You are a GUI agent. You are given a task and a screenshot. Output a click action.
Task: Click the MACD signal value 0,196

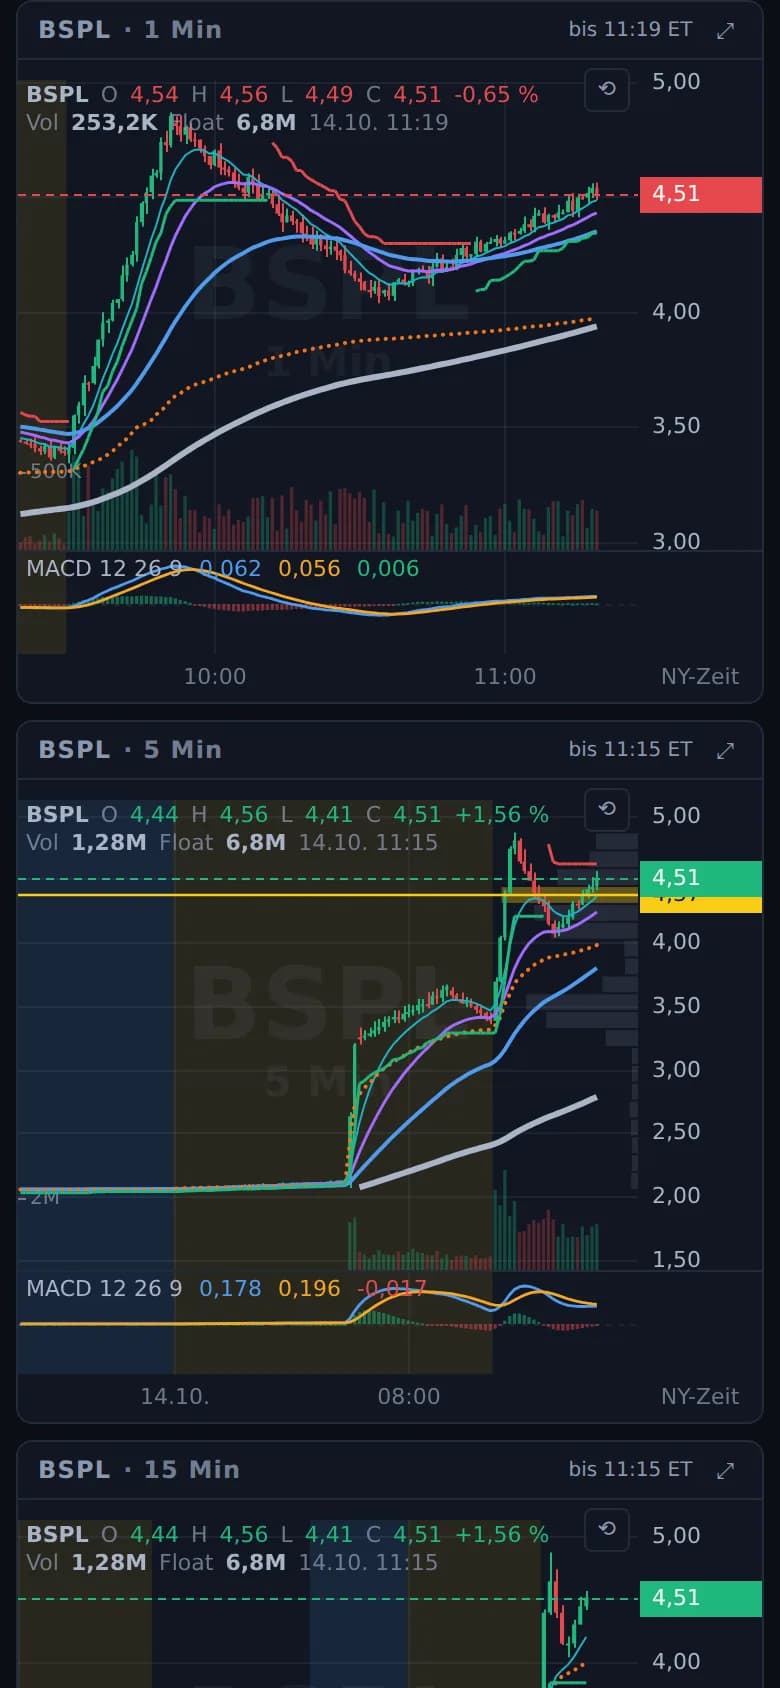click(309, 1289)
